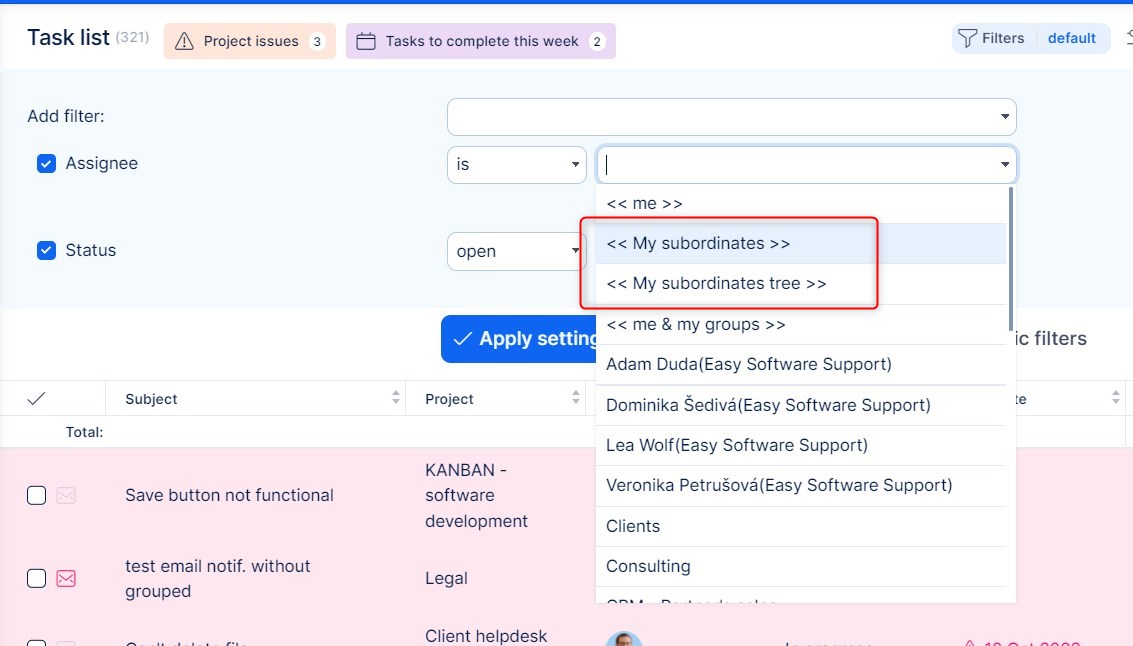Click the Filters funnel icon
This screenshot has height=646, width=1133.
[967, 38]
